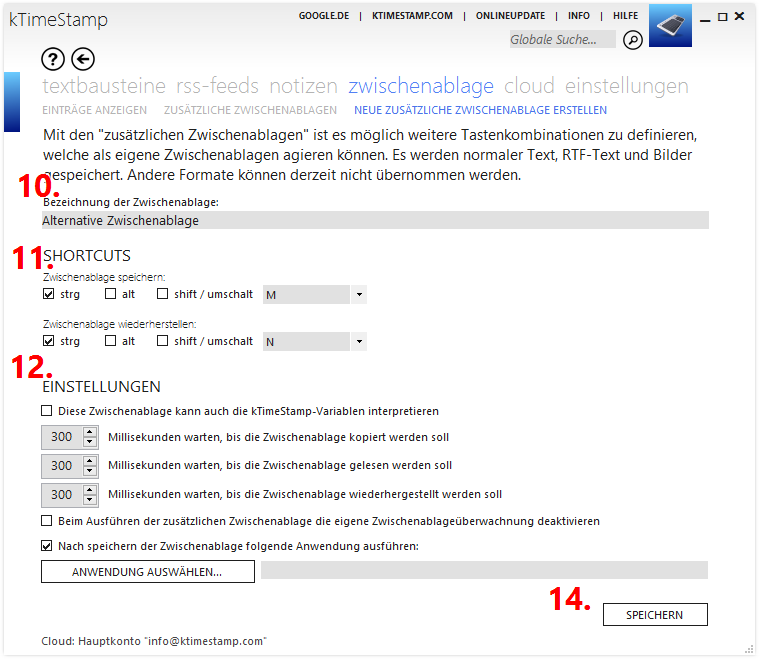Increase milliseconds for wiederhergestellt werden
Screen dimensions: 760x659
[x=90, y=490]
